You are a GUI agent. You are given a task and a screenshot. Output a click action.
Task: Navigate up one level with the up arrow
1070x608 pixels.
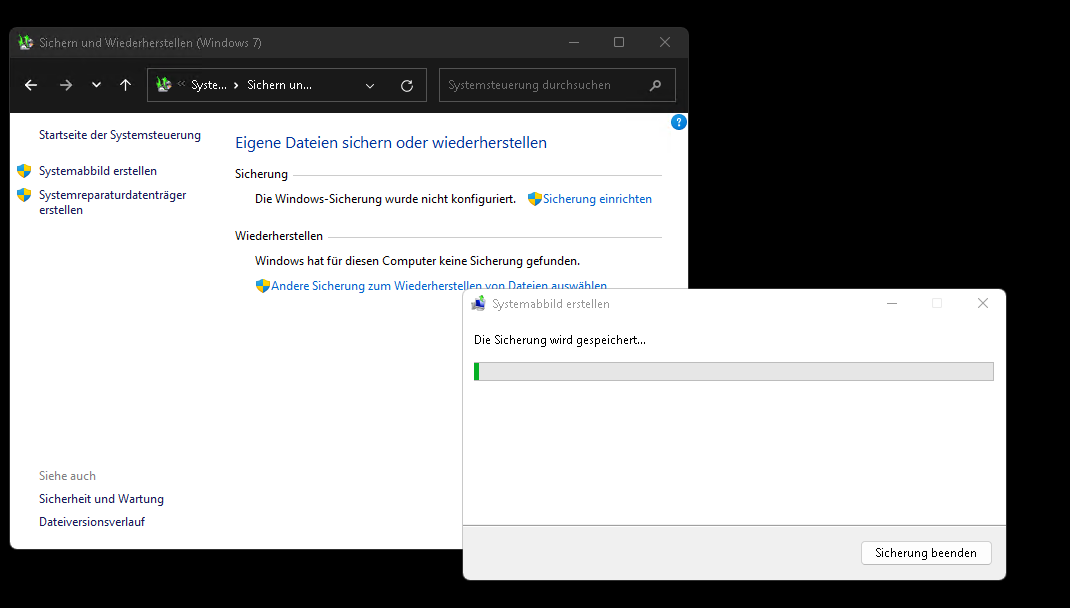(126, 85)
